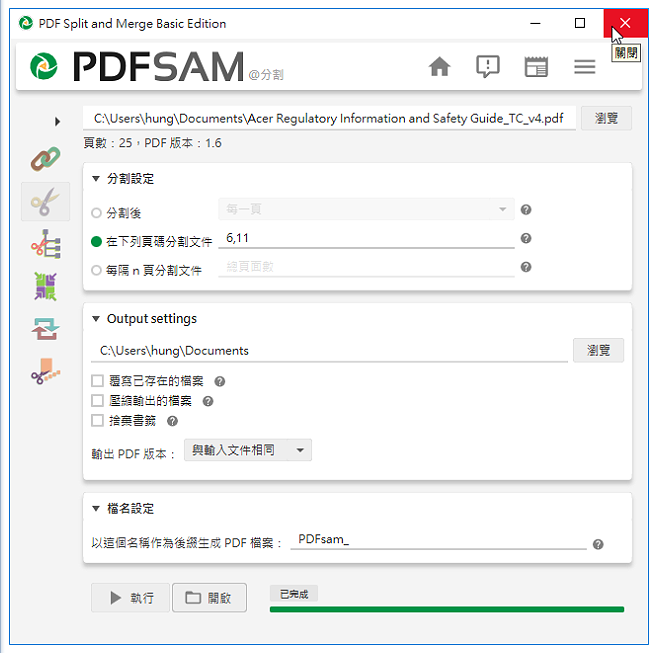The height and width of the screenshot is (653, 662).
Task: Expand the left sidebar with arrow
Action: click(57, 122)
